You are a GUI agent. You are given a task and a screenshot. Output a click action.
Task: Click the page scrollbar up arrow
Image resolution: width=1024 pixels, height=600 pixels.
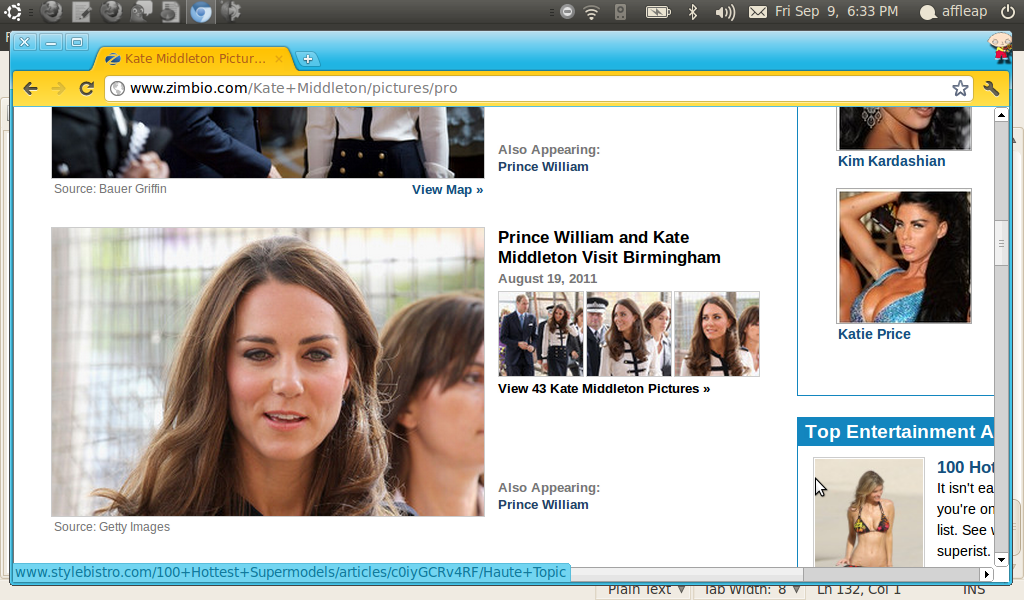coord(1001,115)
